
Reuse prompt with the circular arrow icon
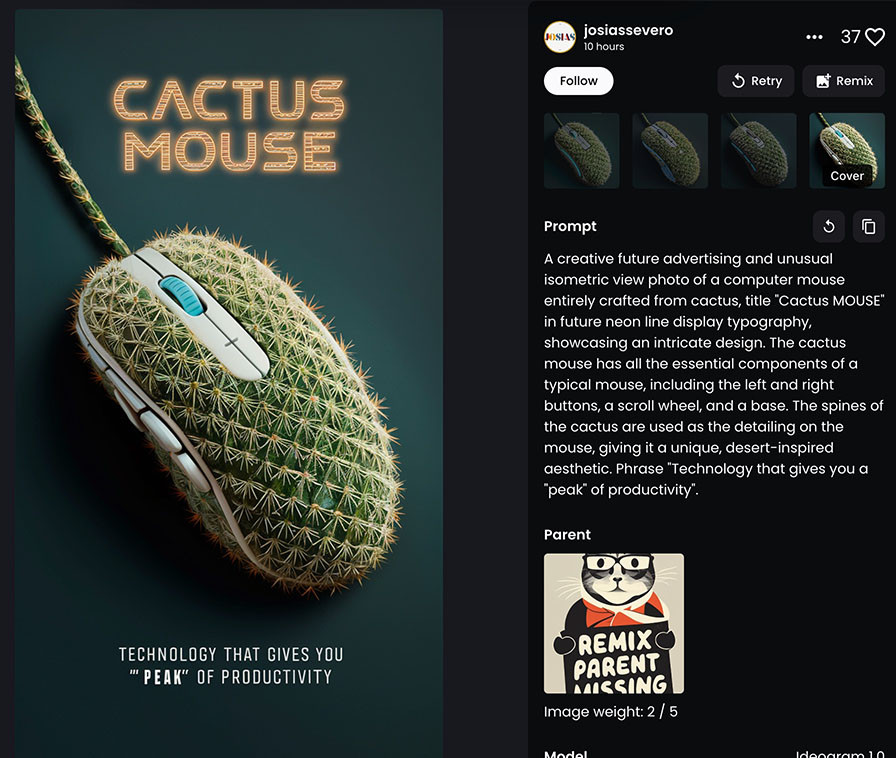pos(829,227)
